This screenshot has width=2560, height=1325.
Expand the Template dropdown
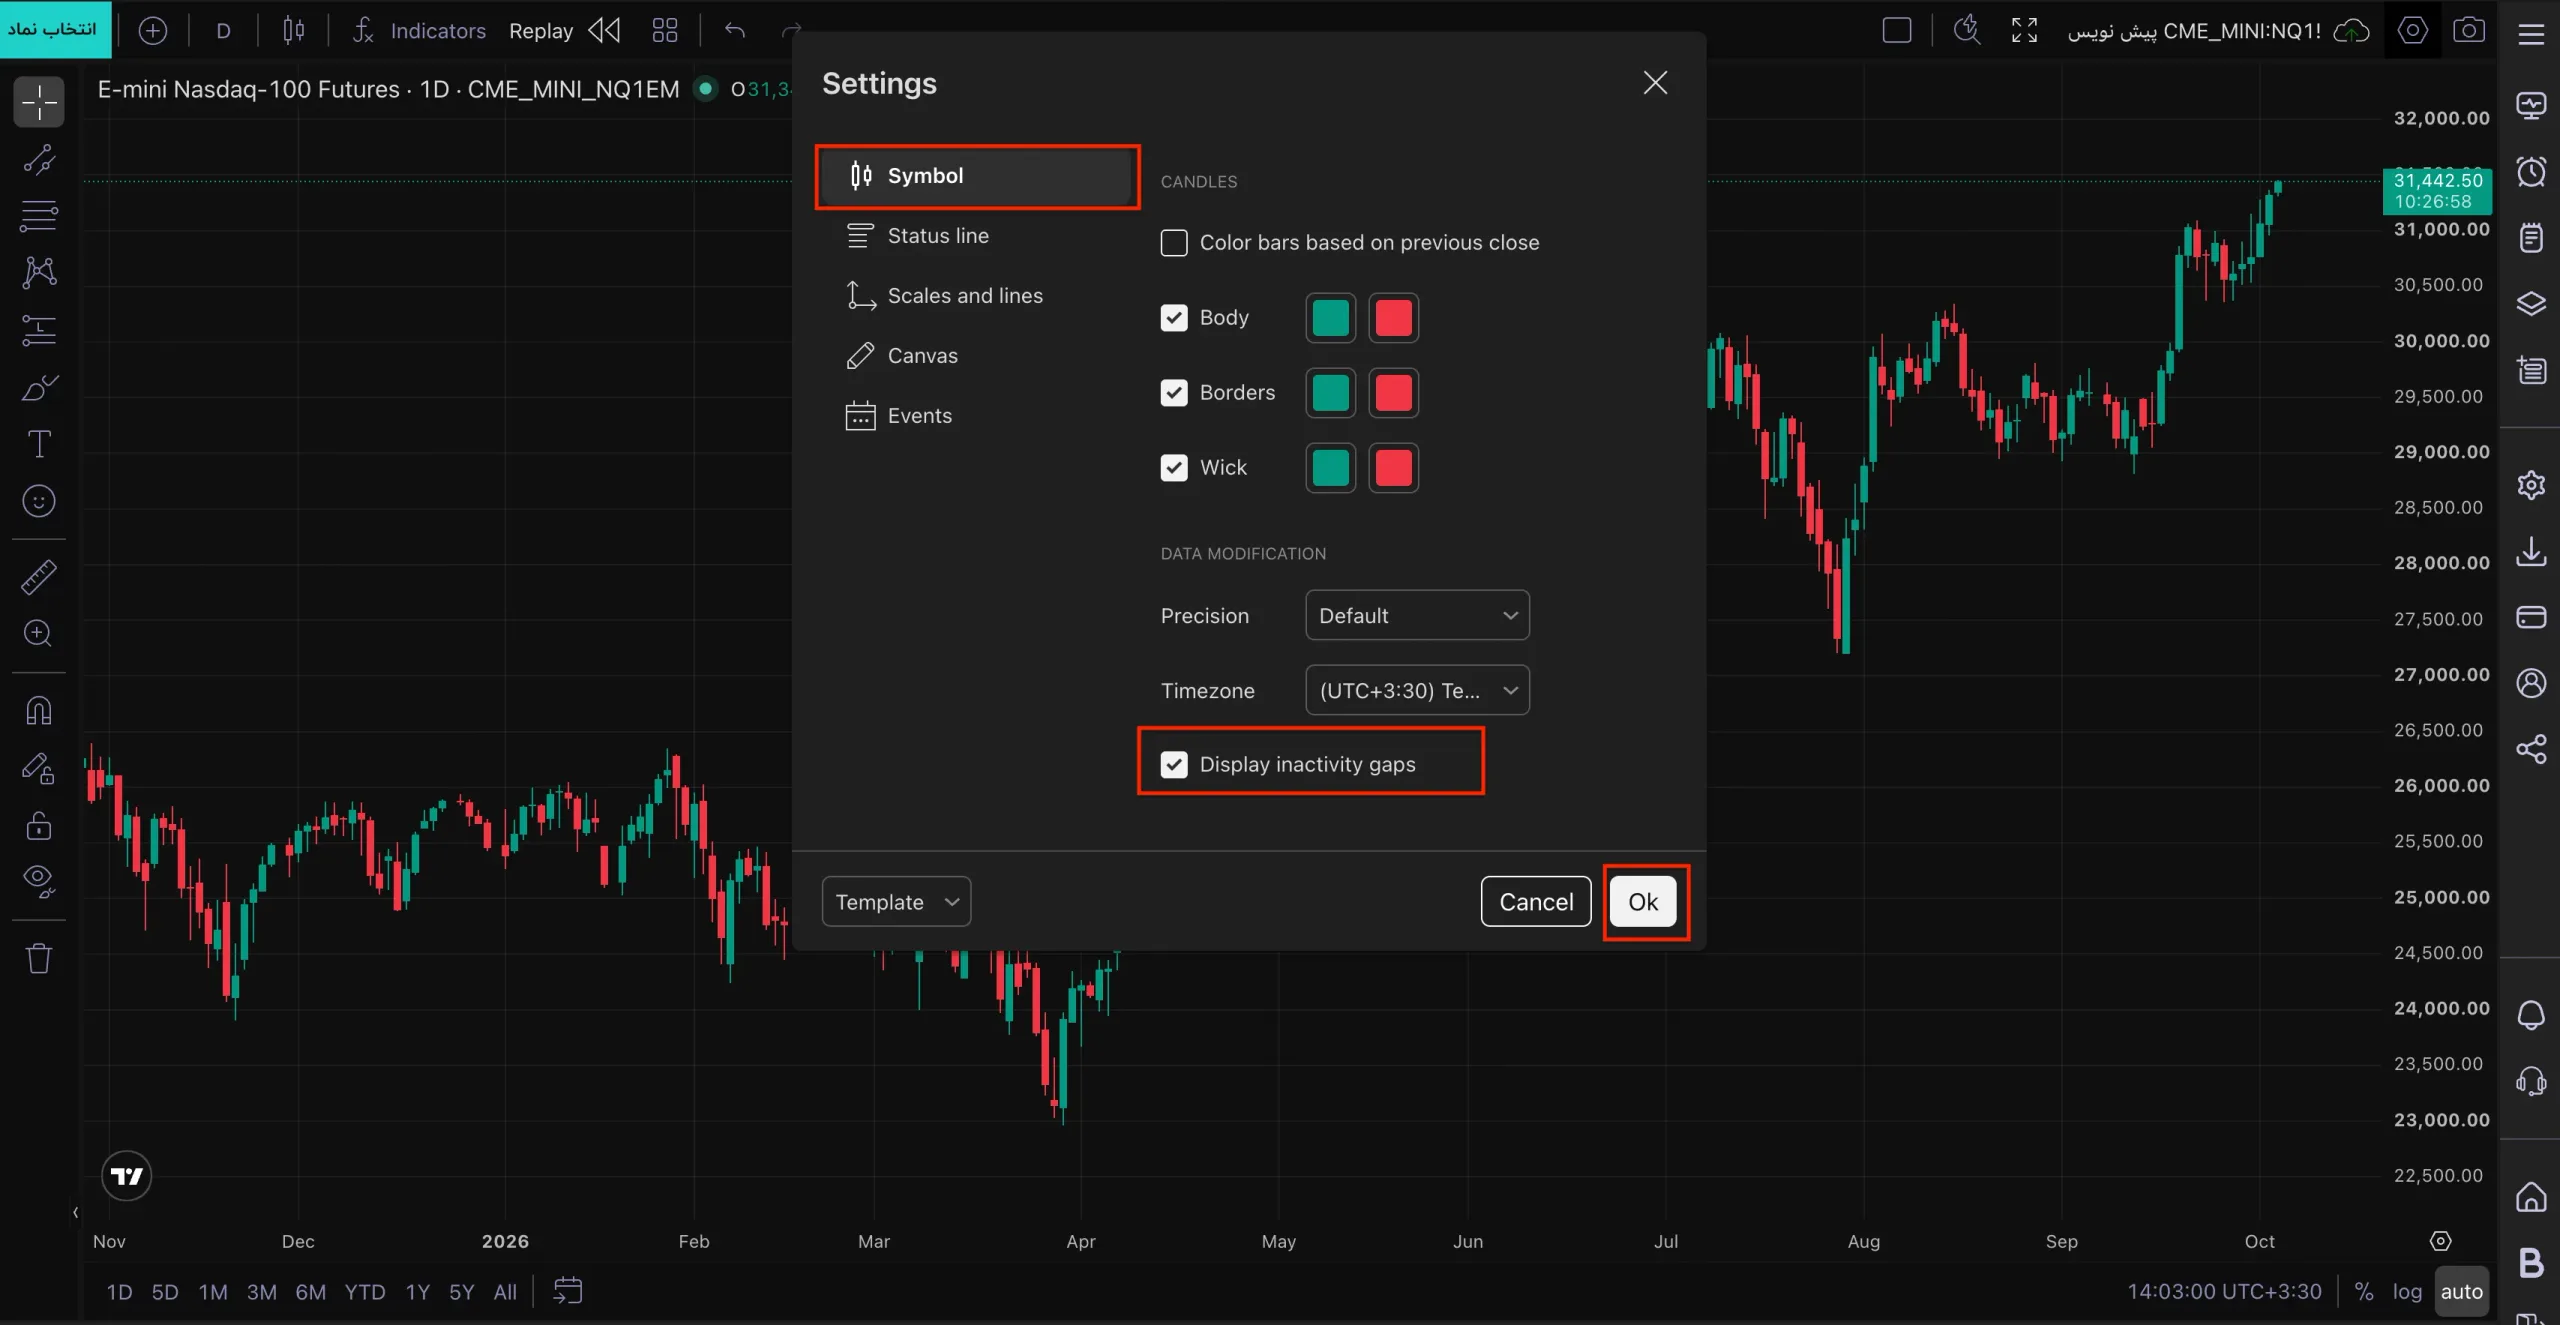[896, 902]
